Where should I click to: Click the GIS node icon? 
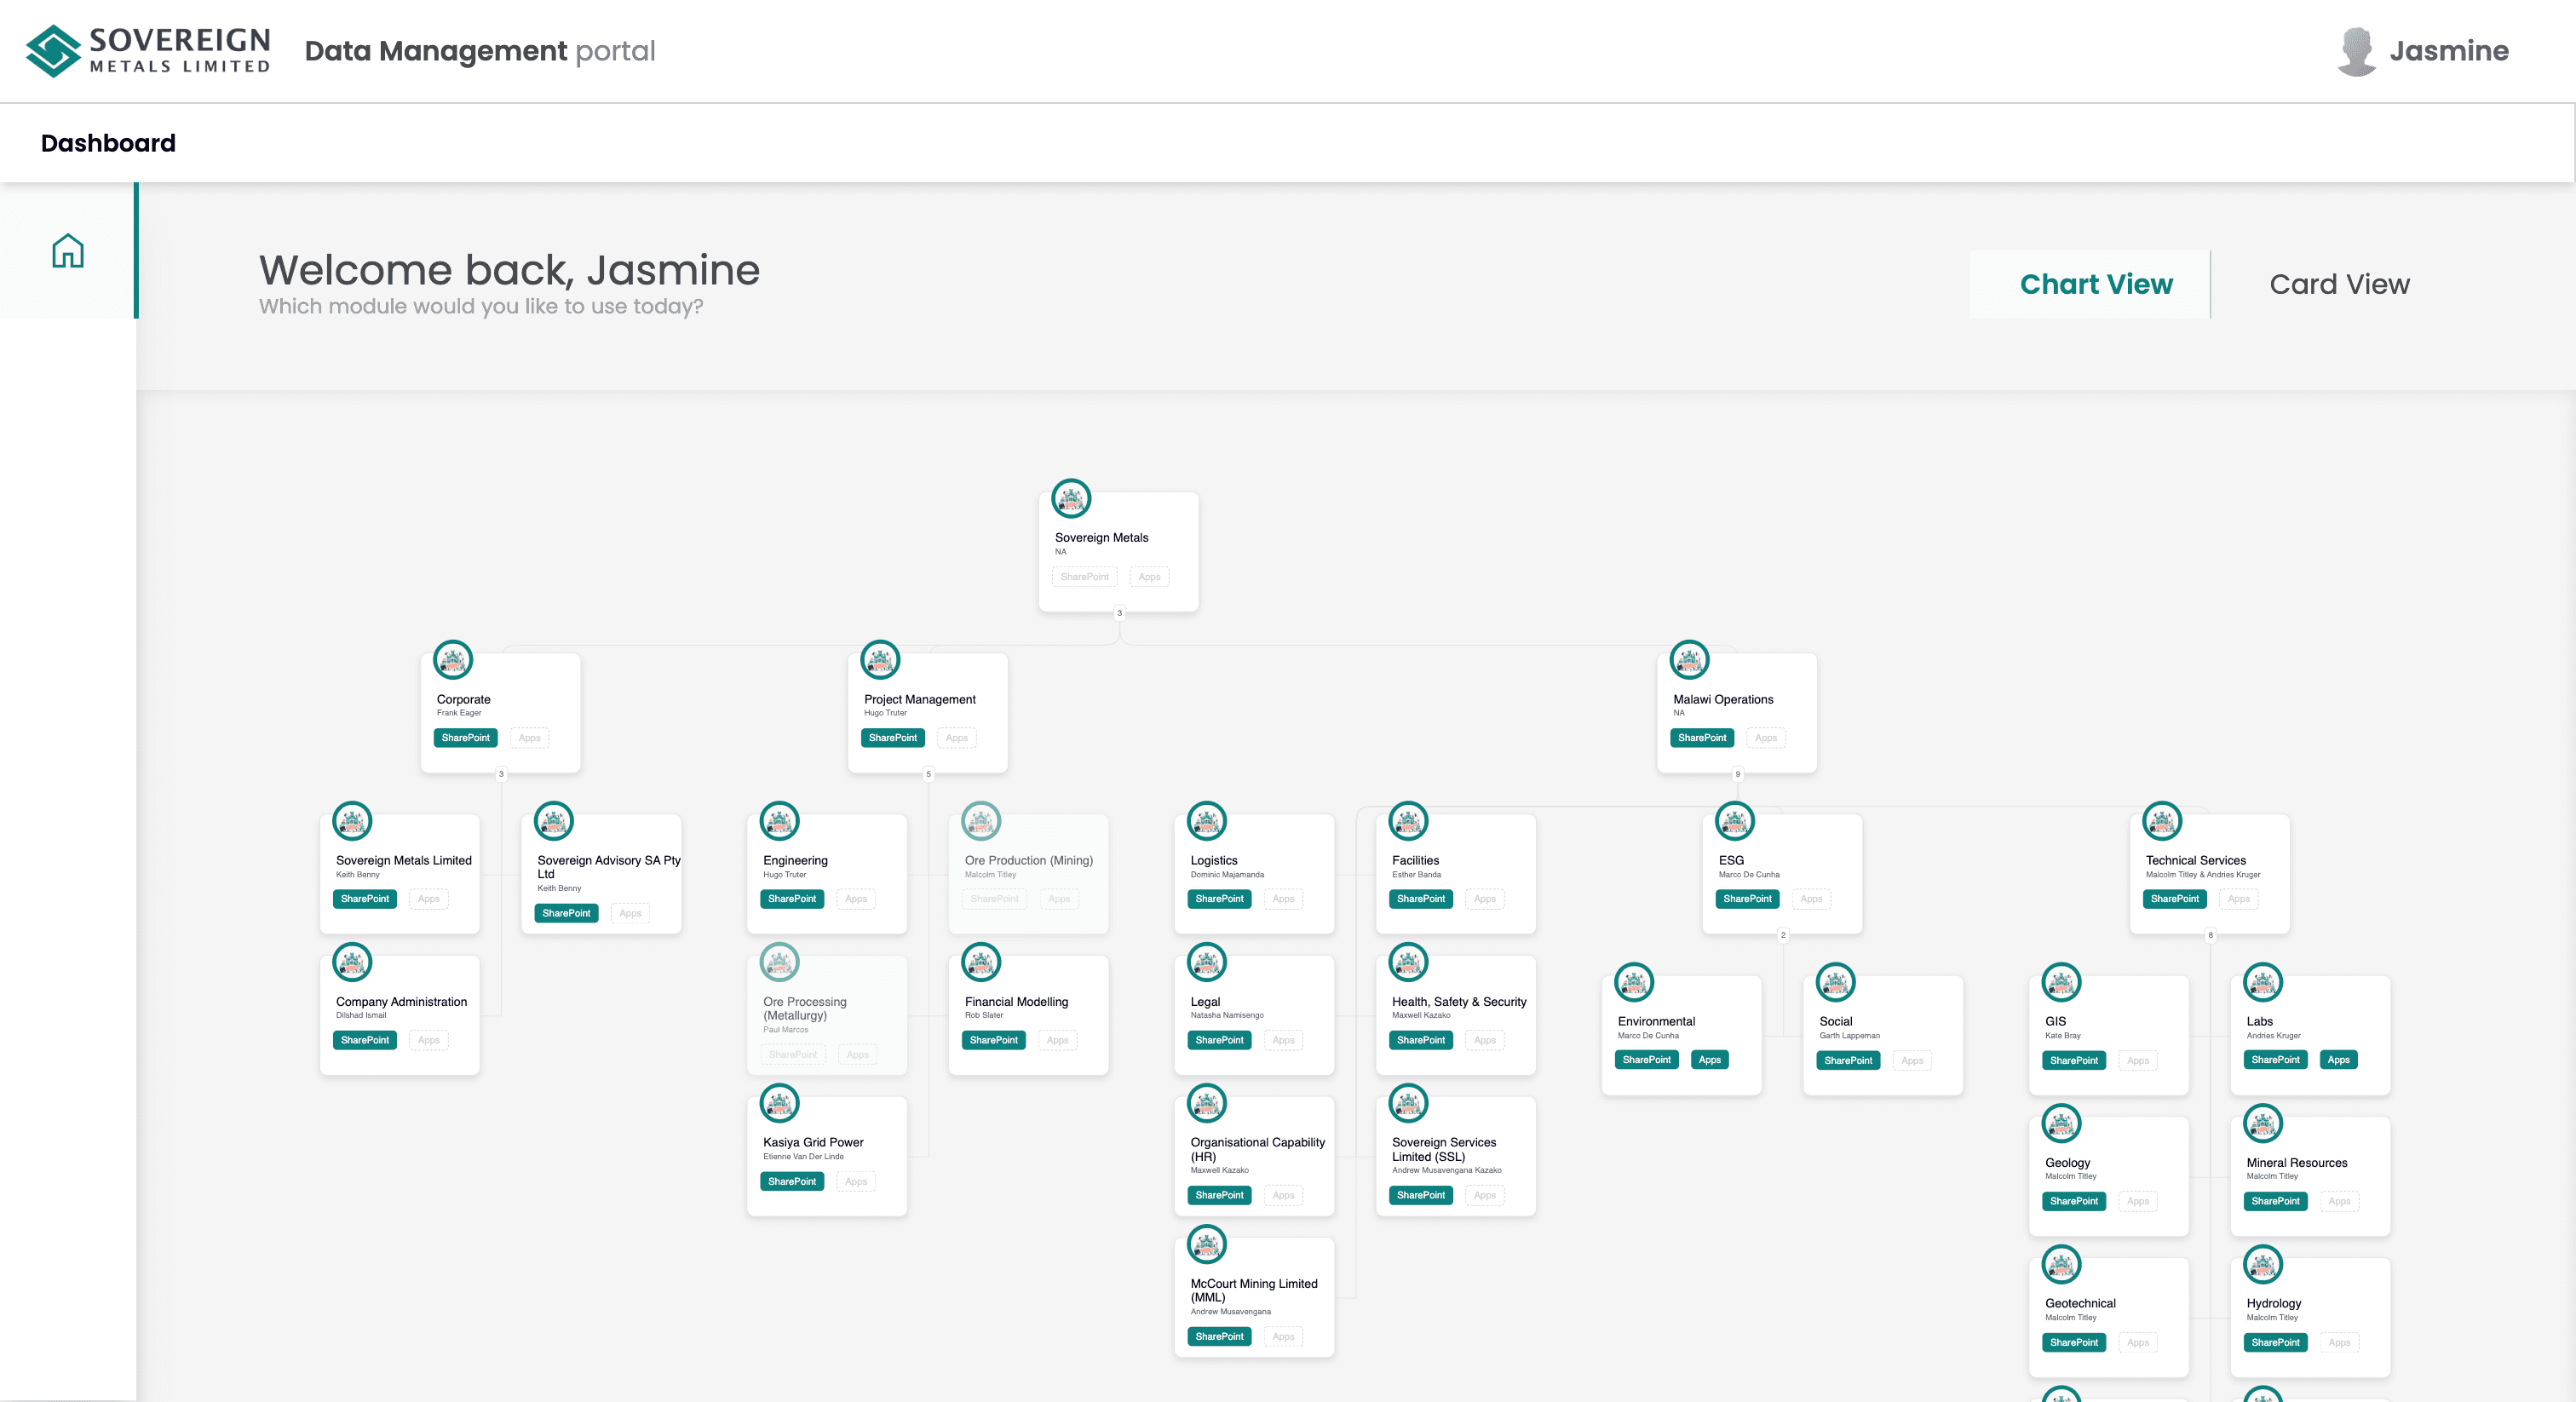coord(2062,983)
